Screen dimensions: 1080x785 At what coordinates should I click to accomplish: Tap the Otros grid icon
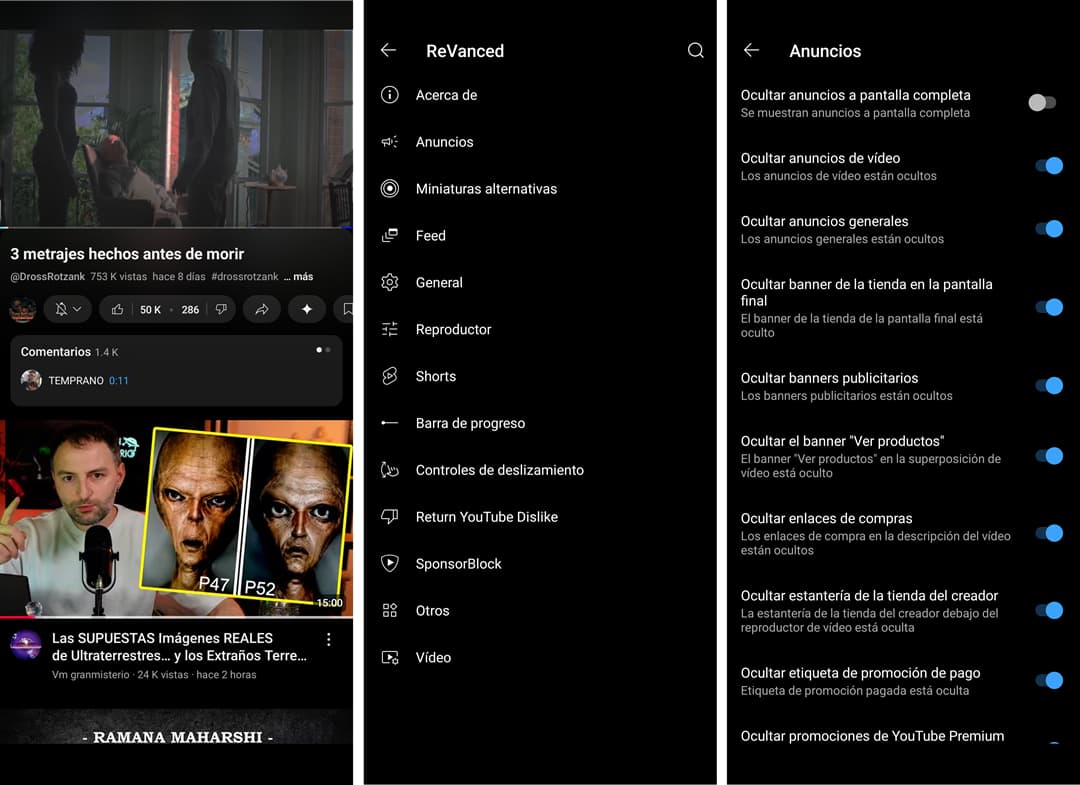click(390, 610)
